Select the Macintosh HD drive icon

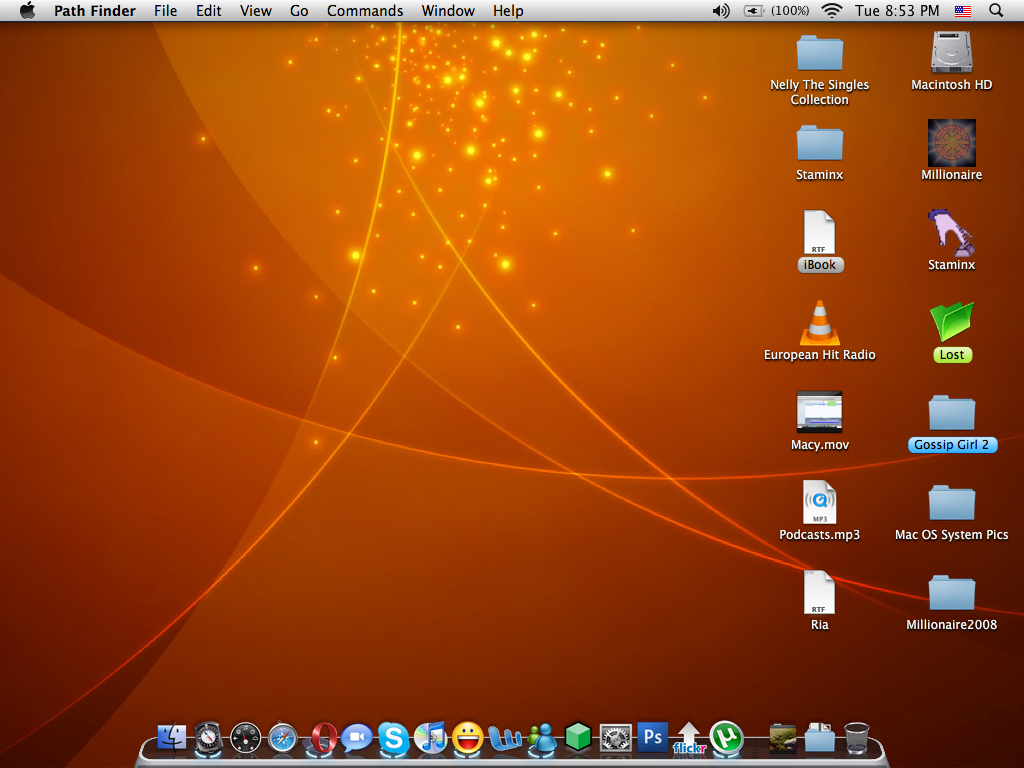(x=952, y=52)
